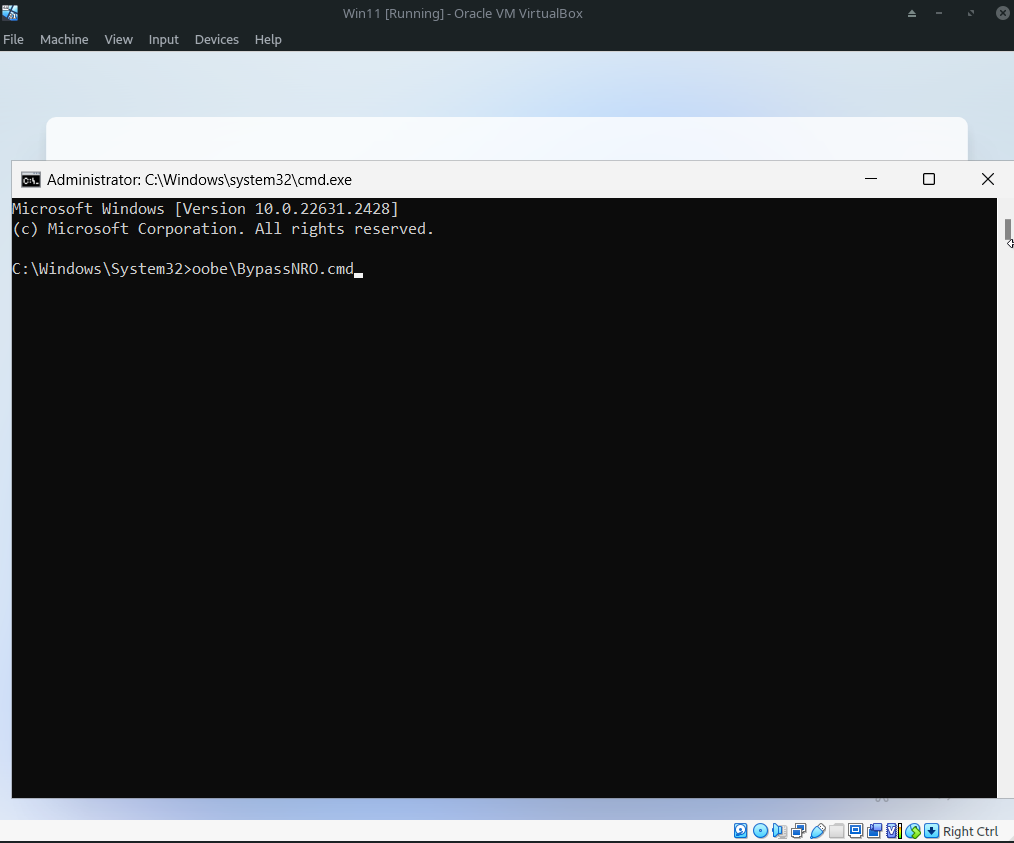1014x843 pixels.
Task: Click the mouse integration status icon
Action: tap(912, 831)
